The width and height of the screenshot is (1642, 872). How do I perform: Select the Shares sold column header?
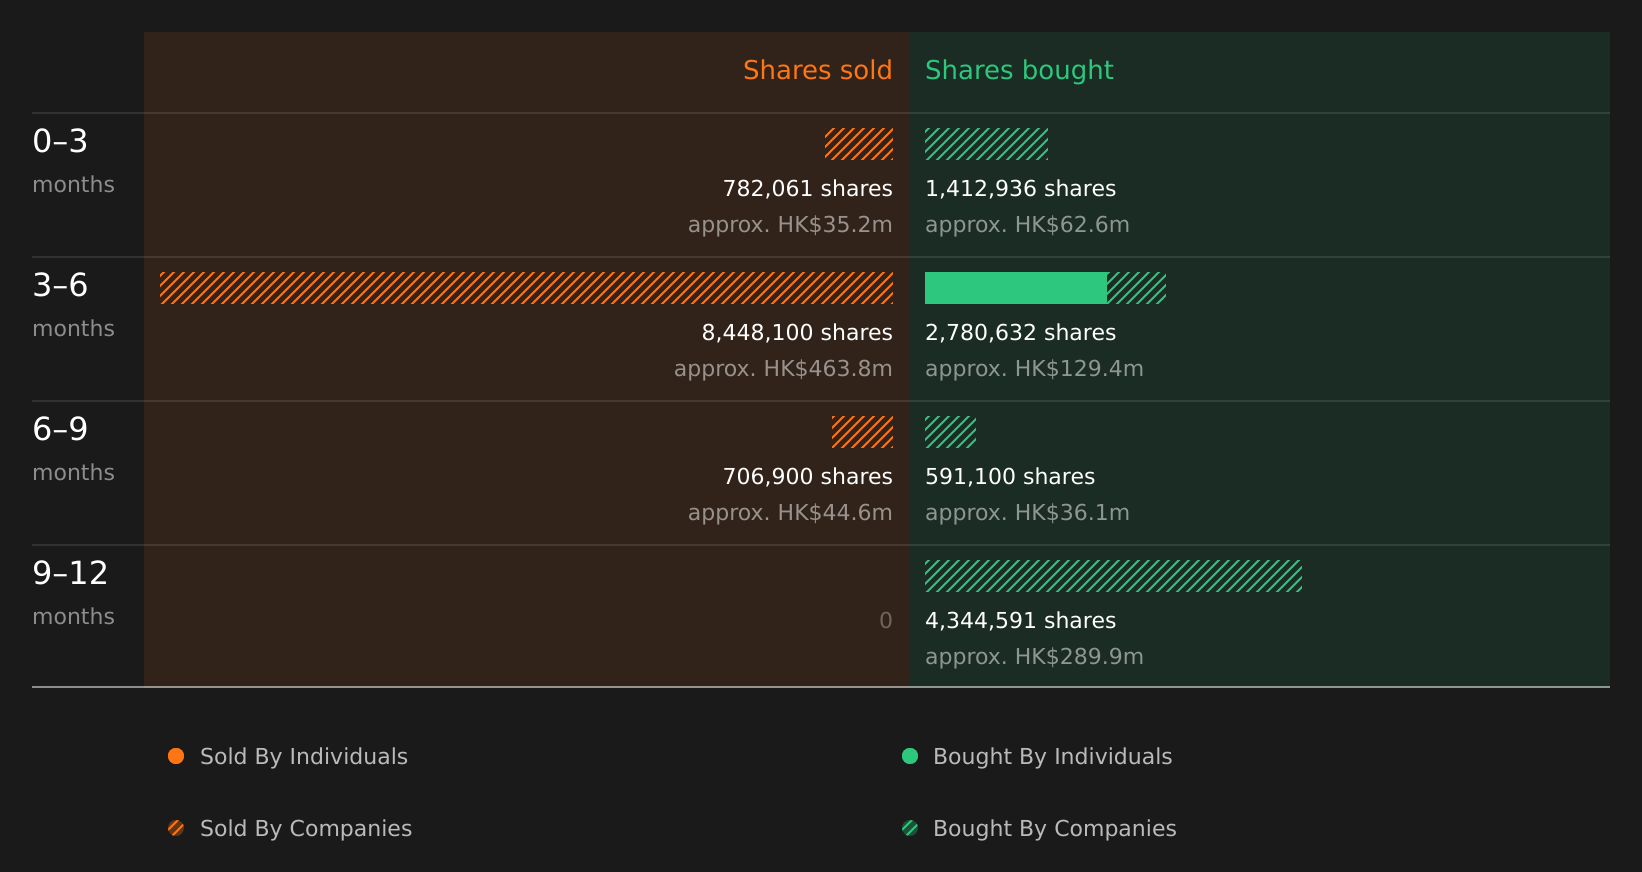click(x=817, y=70)
